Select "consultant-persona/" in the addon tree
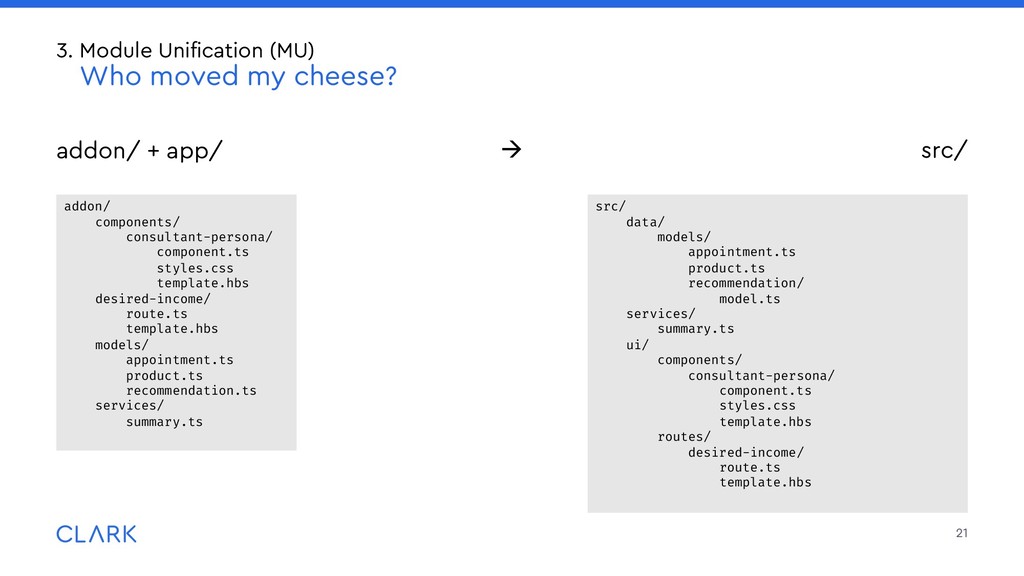 click(x=198, y=237)
